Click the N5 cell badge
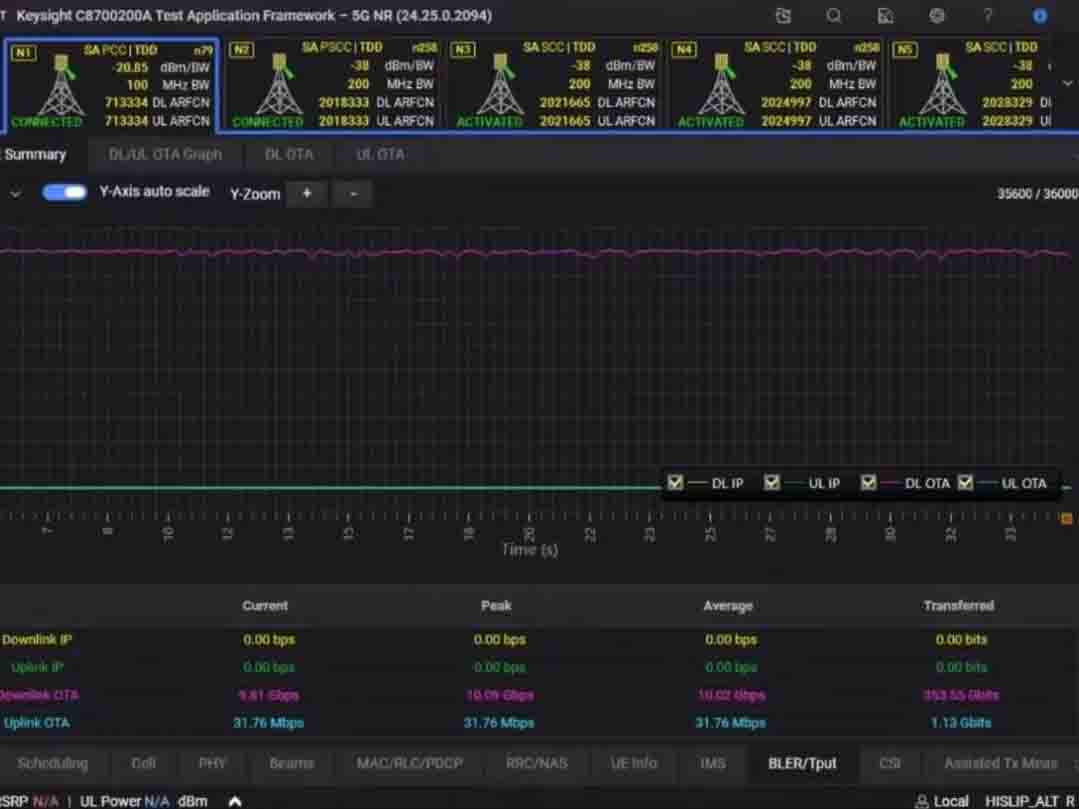 pos(905,50)
